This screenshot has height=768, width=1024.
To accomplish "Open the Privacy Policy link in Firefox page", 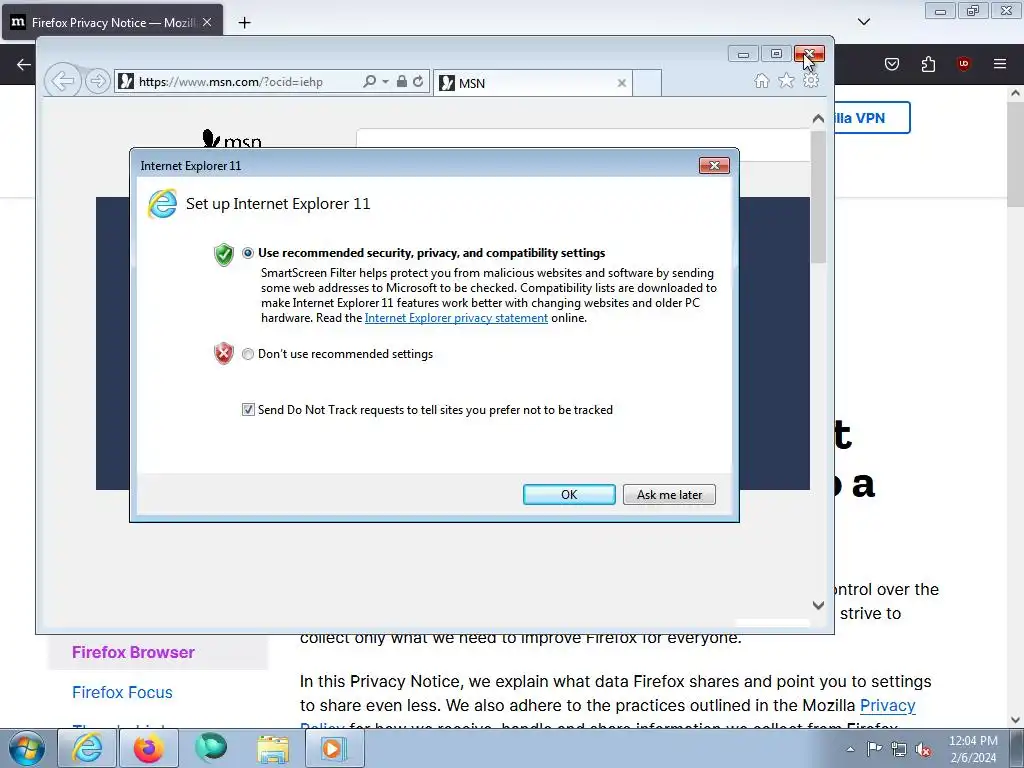I will coord(888,705).
